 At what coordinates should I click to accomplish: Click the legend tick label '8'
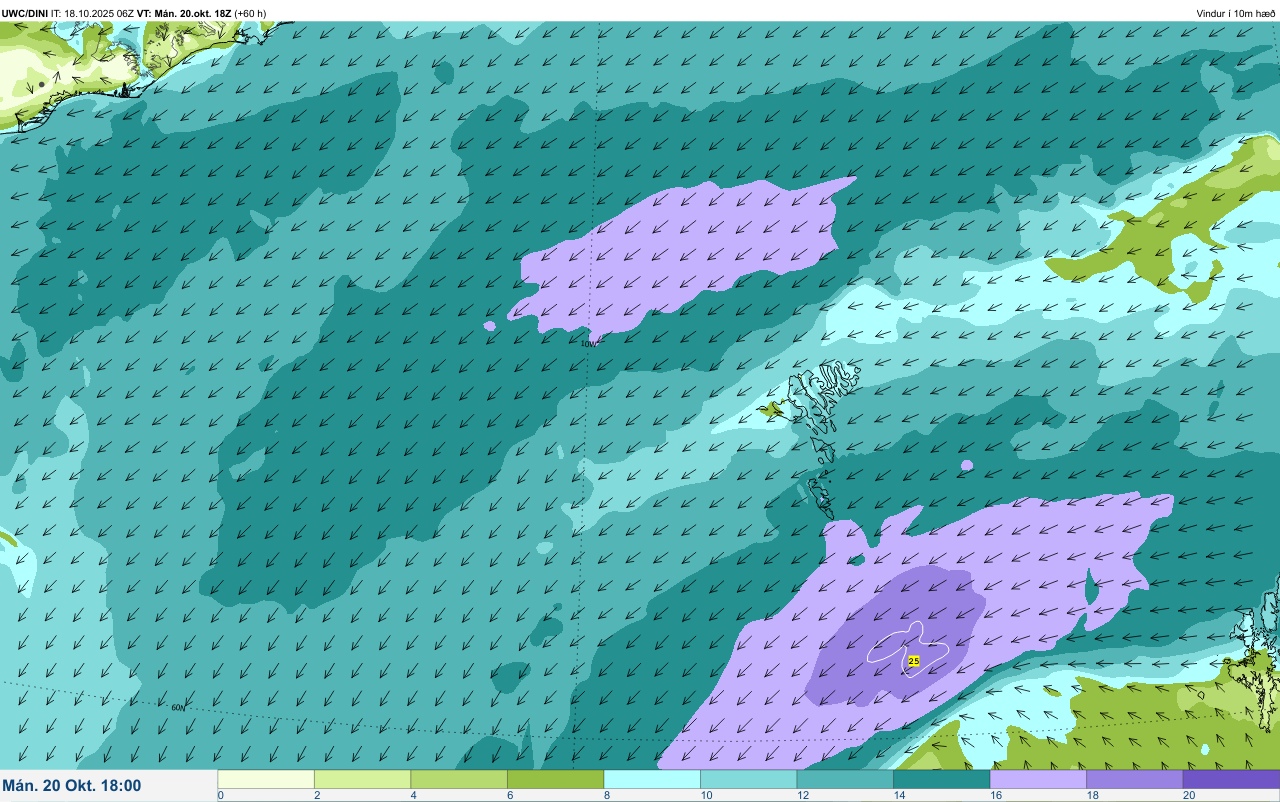(x=606, y=795)
